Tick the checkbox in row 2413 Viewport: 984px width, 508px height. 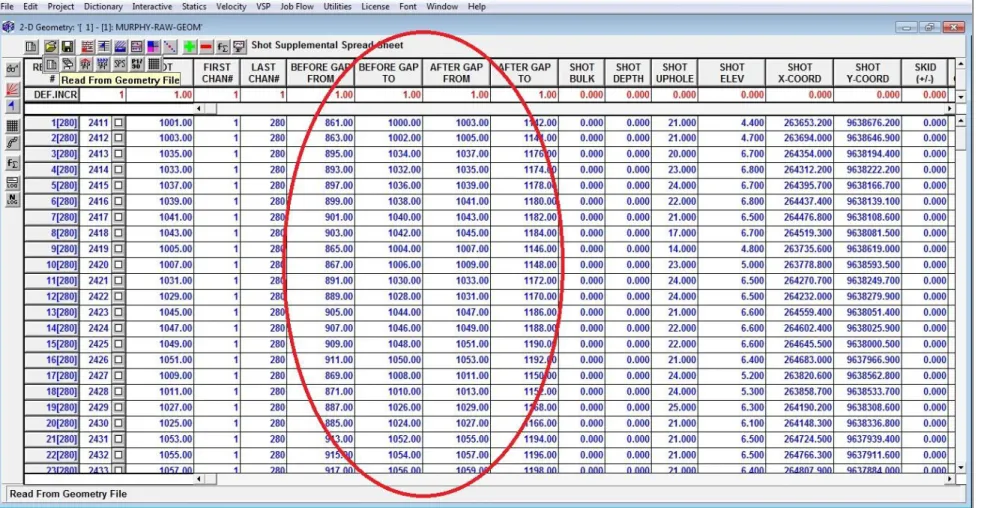(118, 154)
